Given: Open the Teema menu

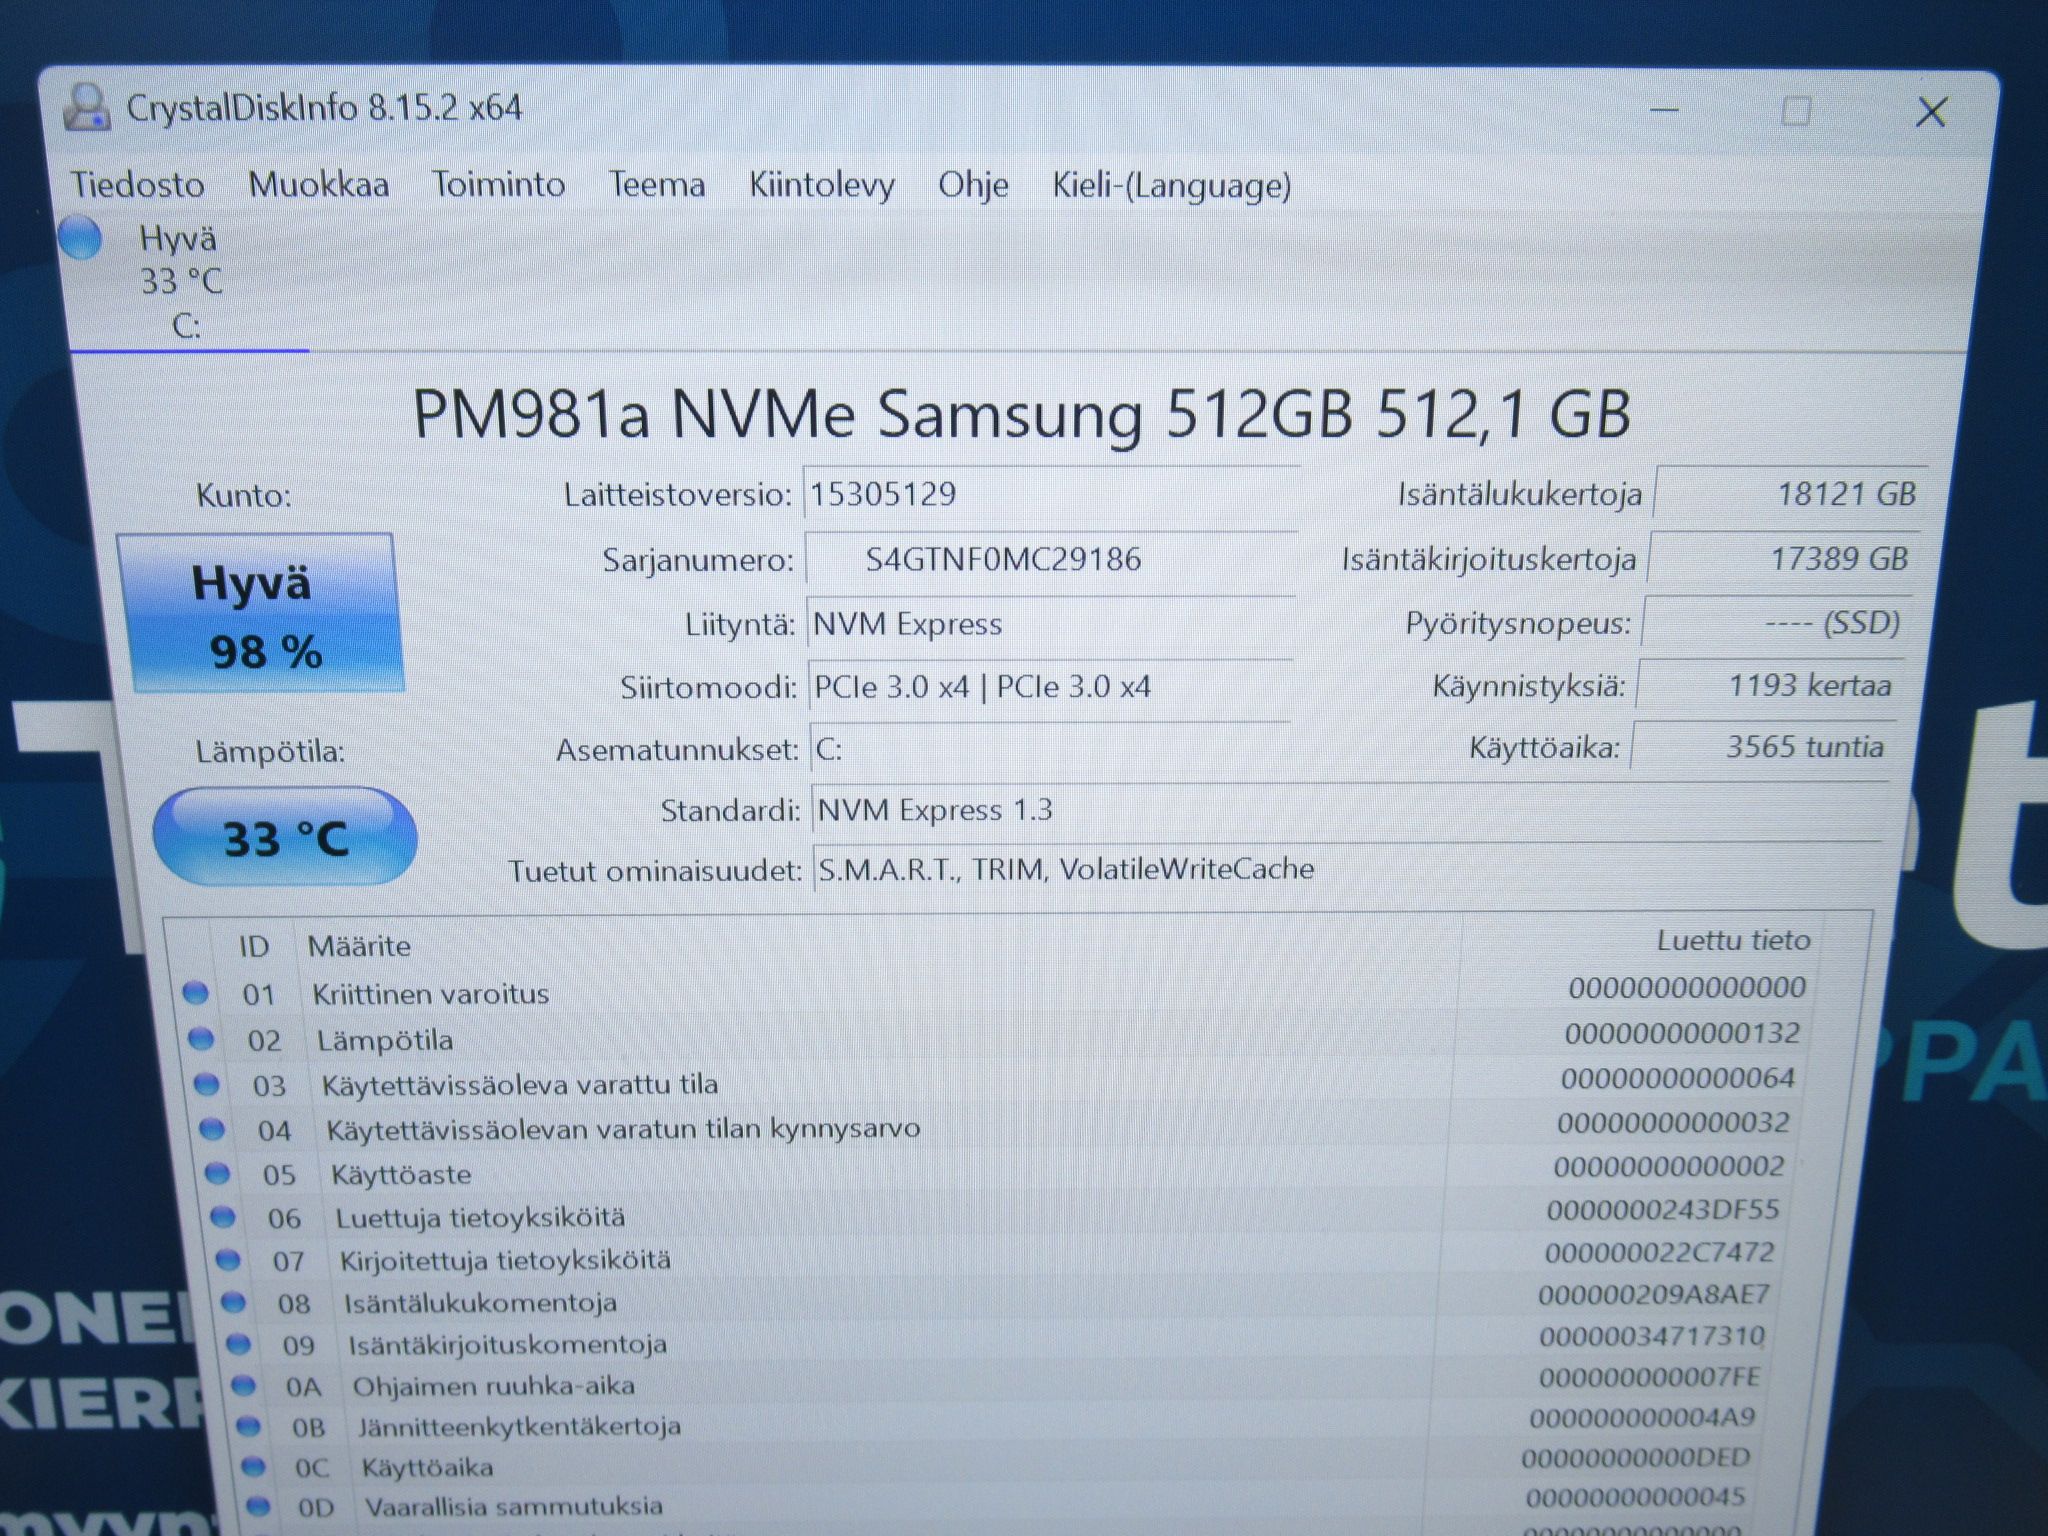Looking at the screenshot, I should [x=657, y=185].
